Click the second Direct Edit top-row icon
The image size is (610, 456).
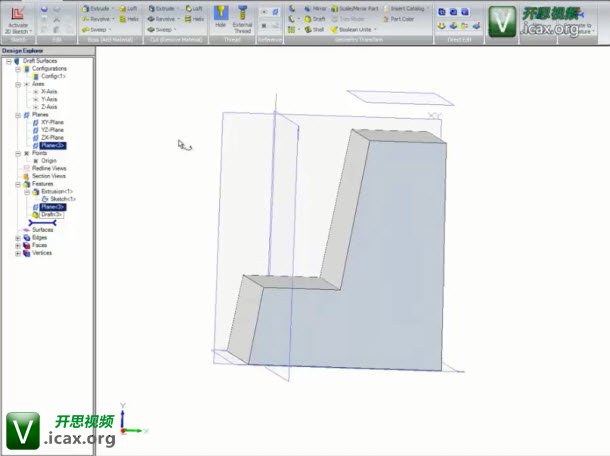click(x=453, y=12)
